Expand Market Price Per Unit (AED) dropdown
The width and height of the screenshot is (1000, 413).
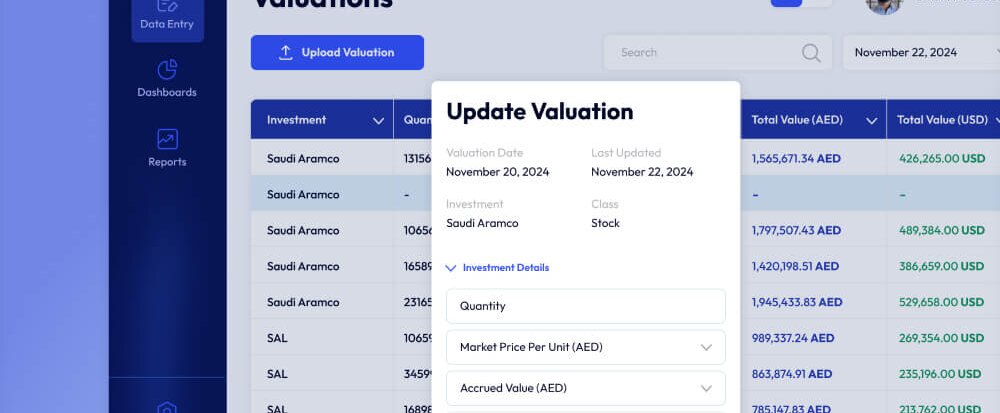[x=706, y=347]
